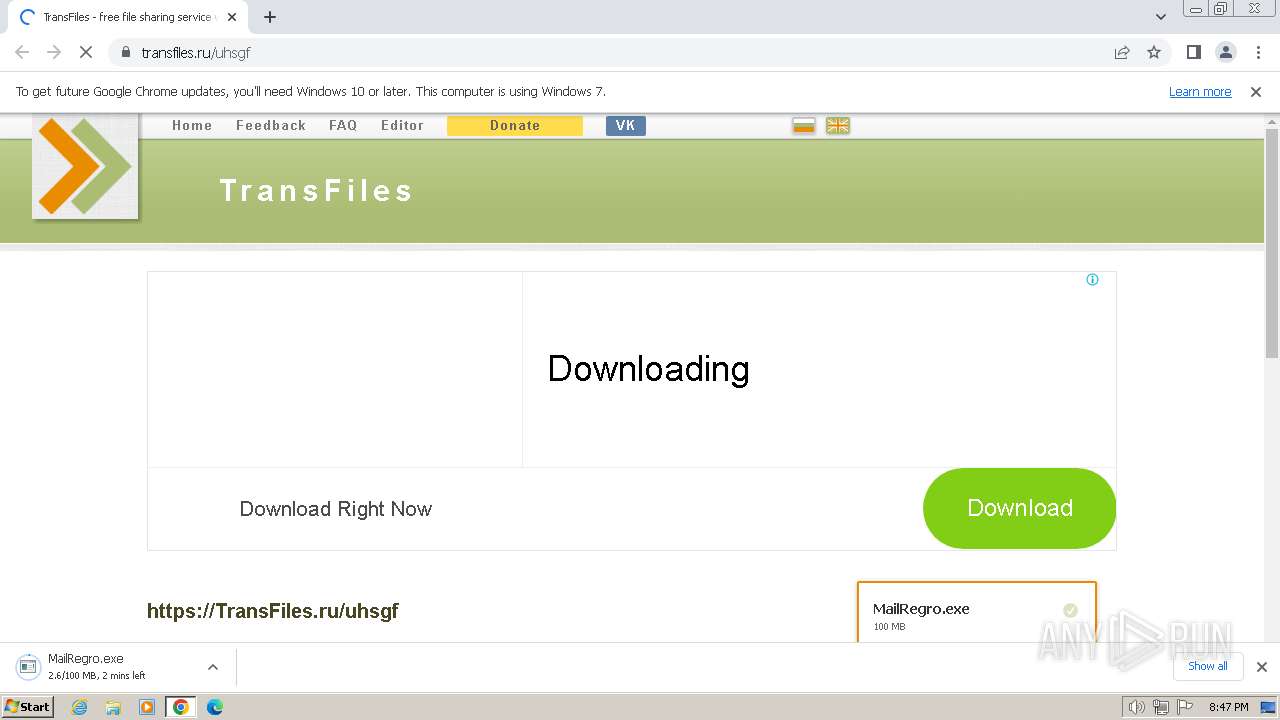1280x720 pixels.
Task: Open the media player from the taskbar
Action: click(147, 707)
